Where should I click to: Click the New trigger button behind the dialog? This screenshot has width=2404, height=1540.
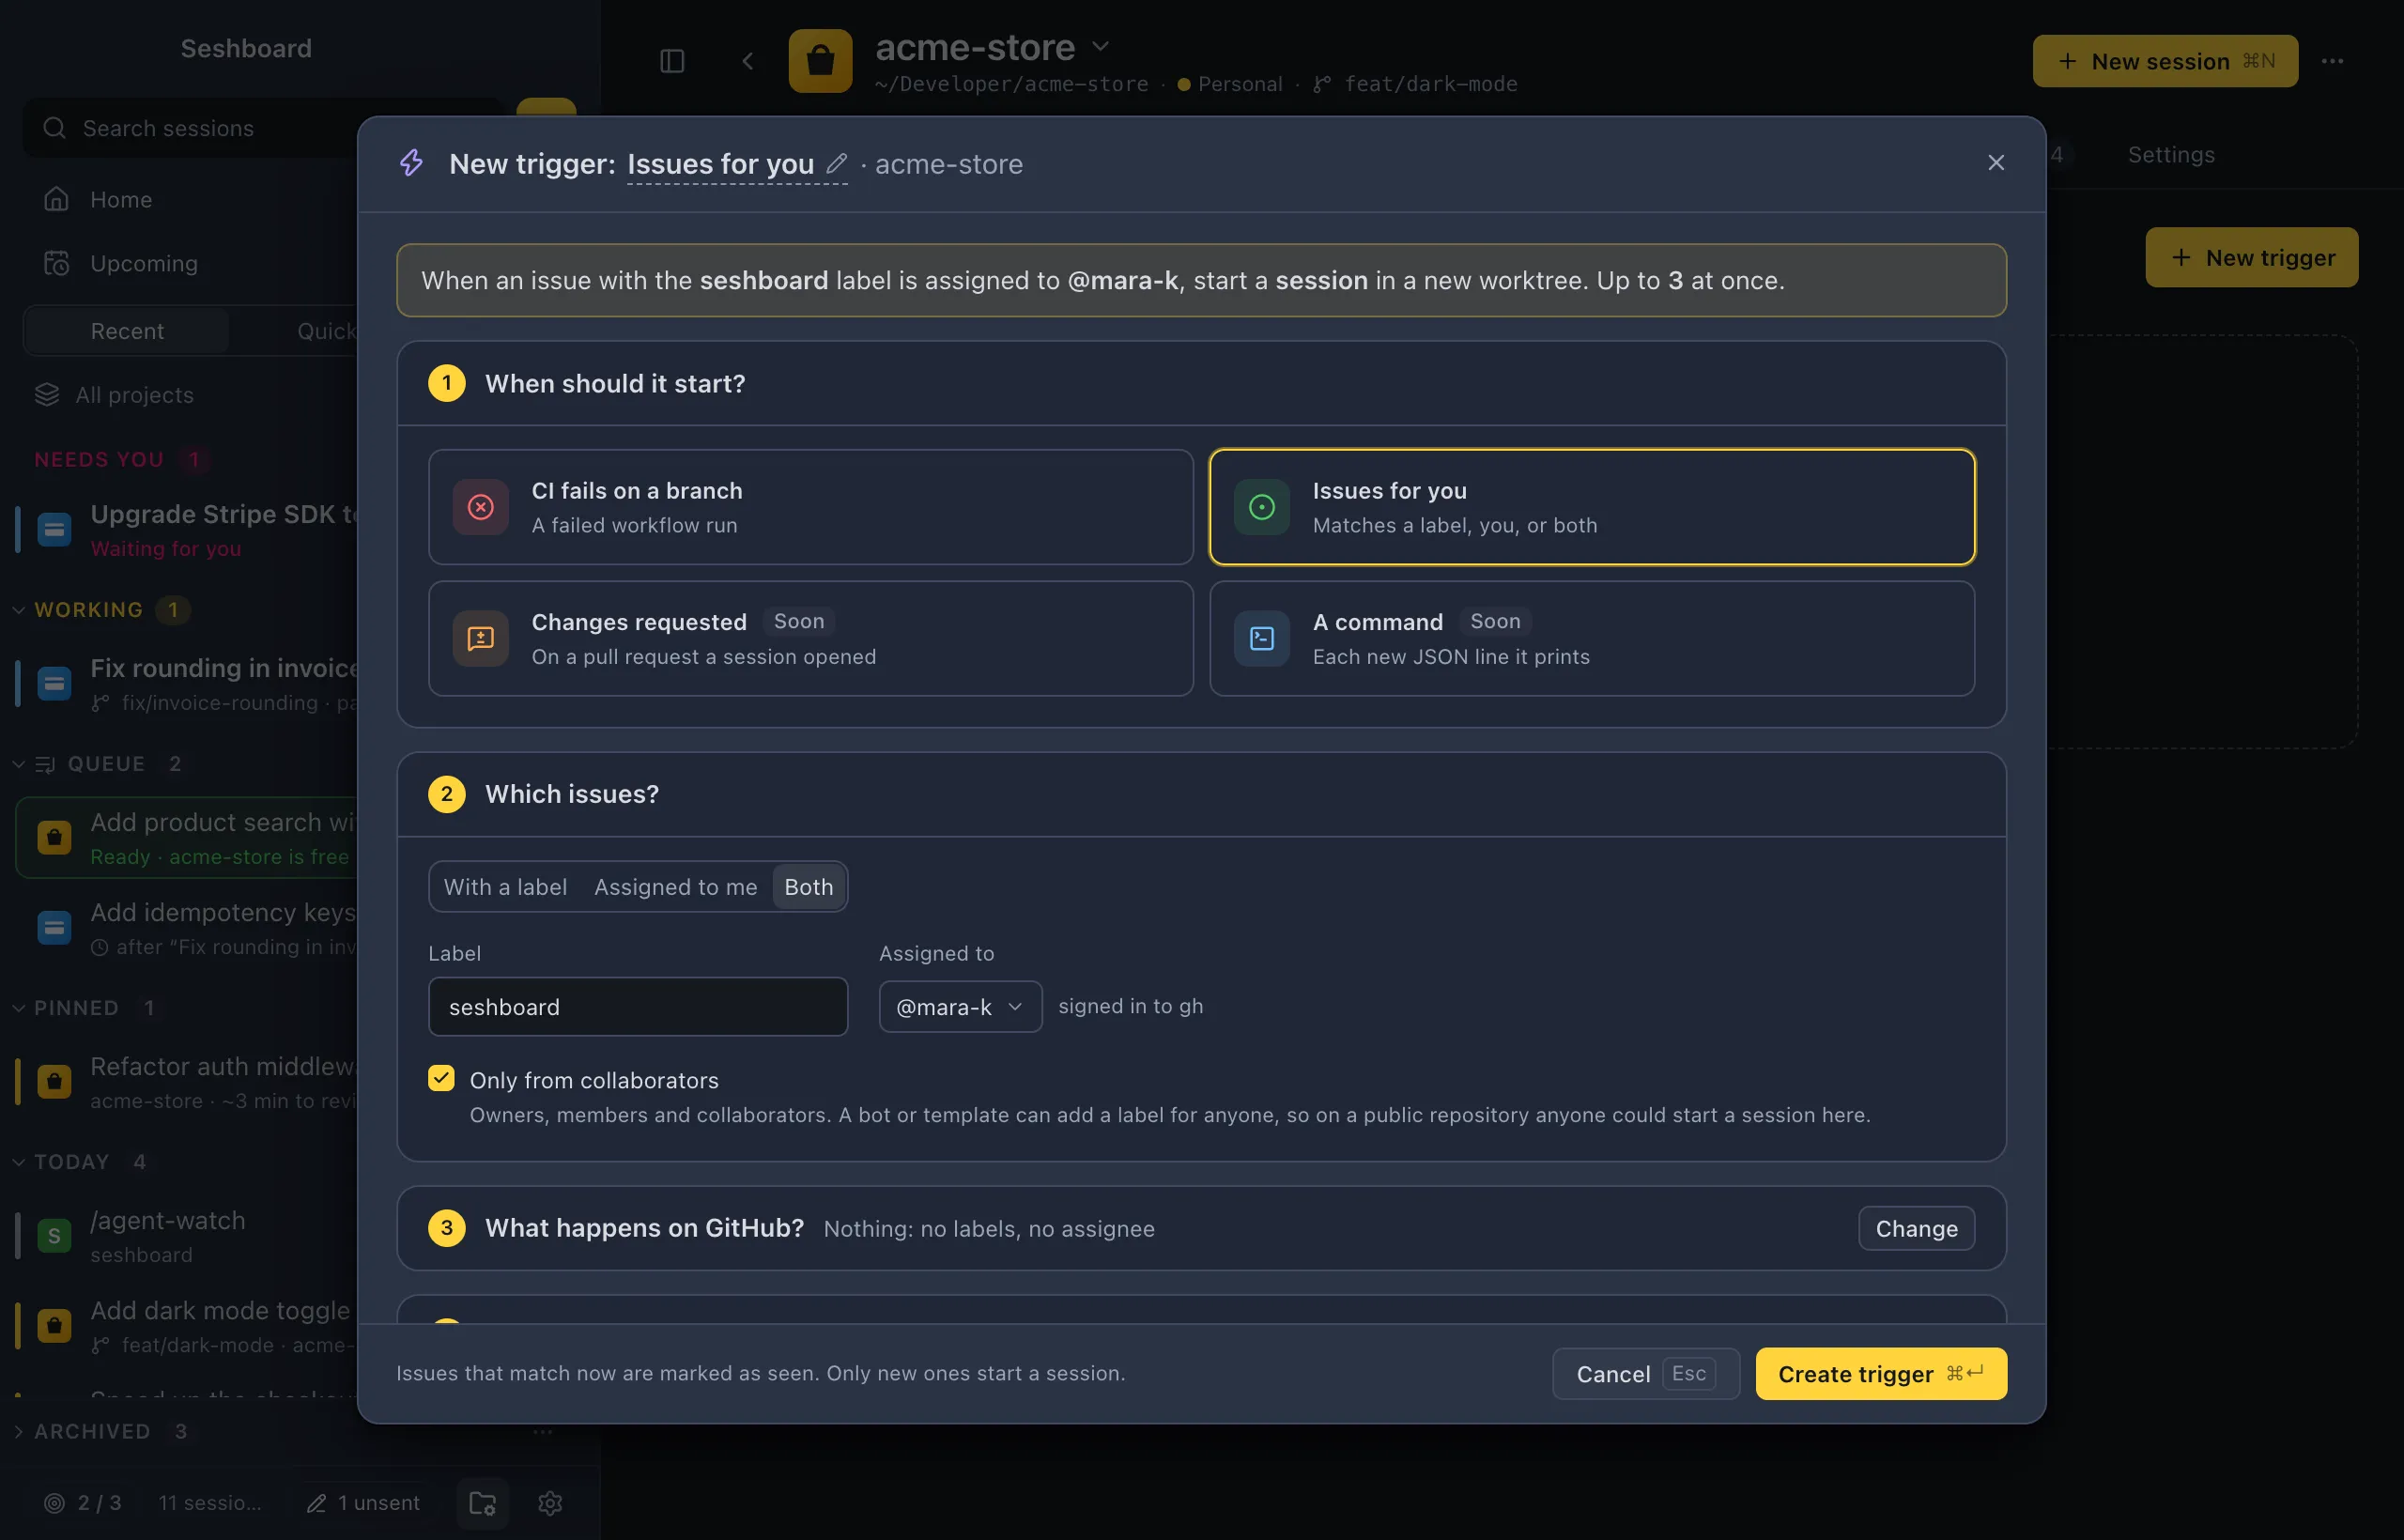(x=2252, y=258)
